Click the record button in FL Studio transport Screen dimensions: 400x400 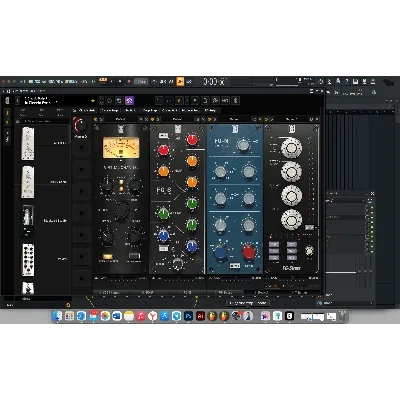click(x=129, y=81)
